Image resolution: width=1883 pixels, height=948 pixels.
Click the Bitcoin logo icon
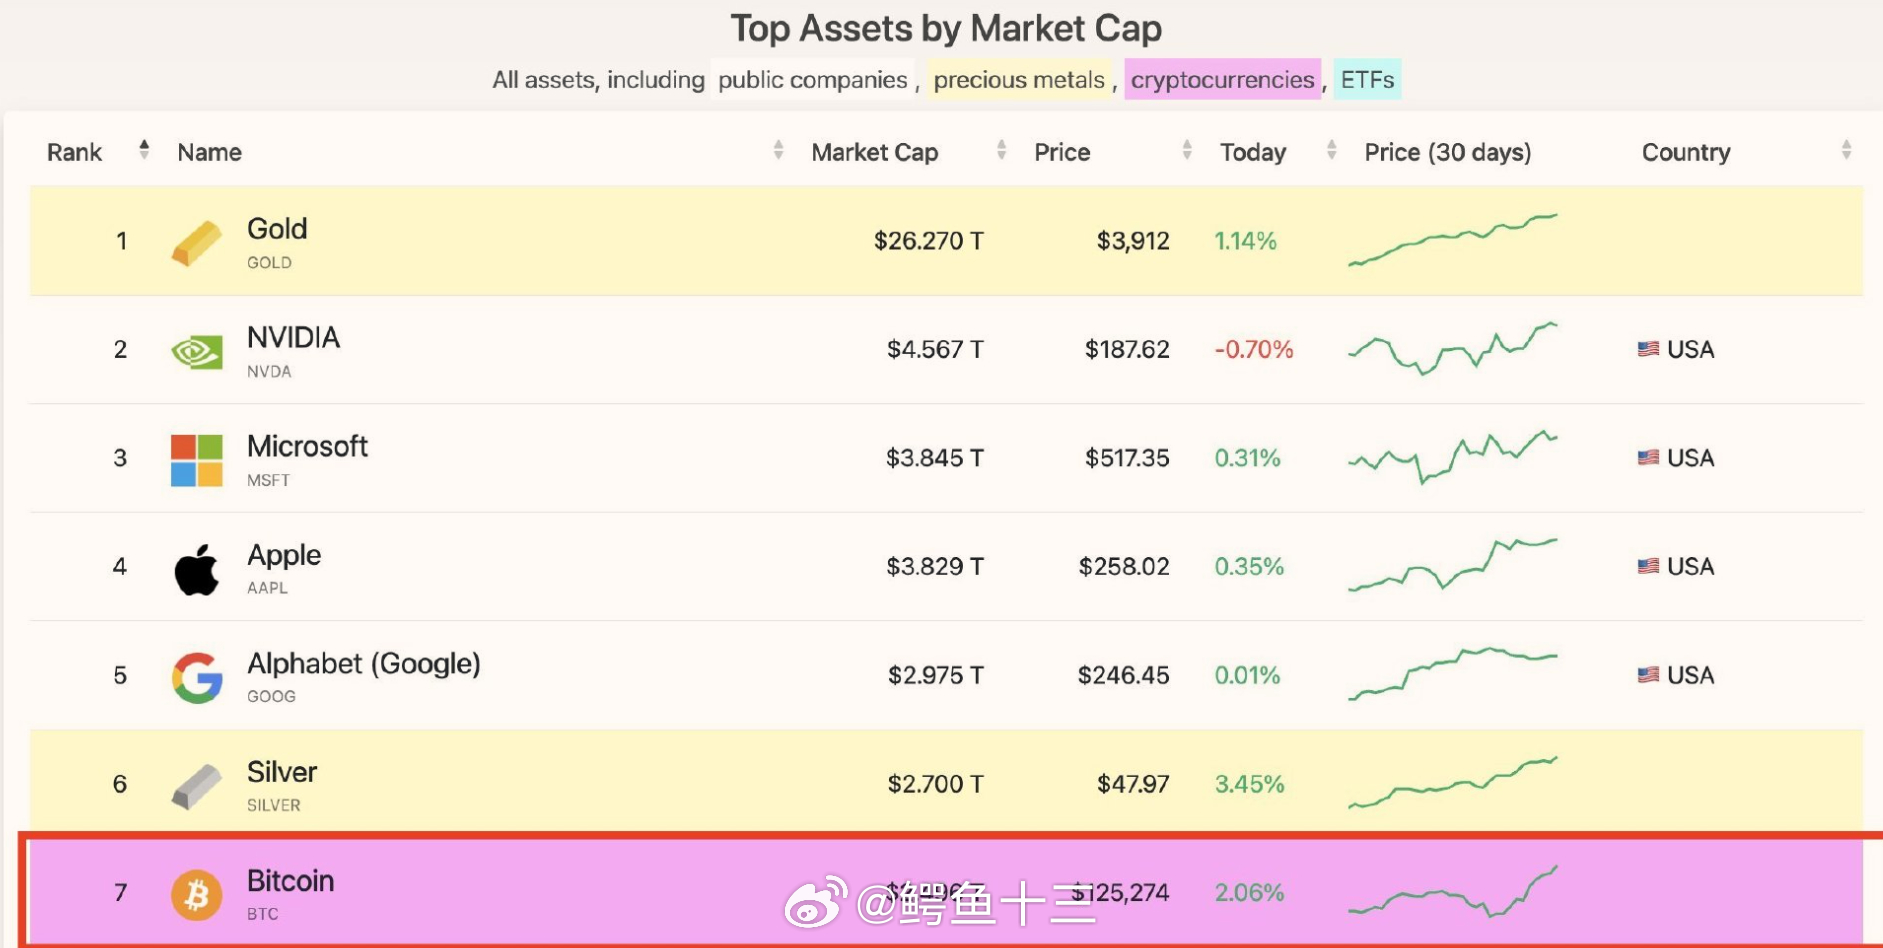point(196,894)
